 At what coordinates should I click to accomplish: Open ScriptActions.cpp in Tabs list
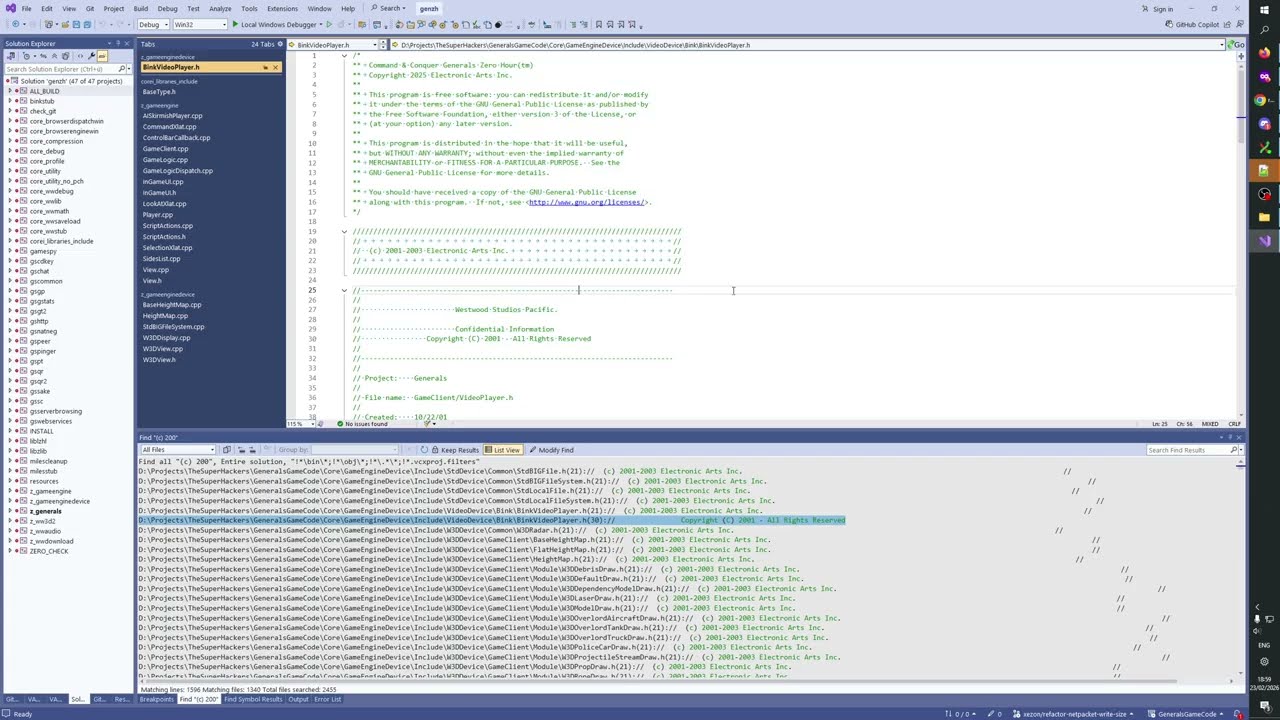(x=167, y=226)
